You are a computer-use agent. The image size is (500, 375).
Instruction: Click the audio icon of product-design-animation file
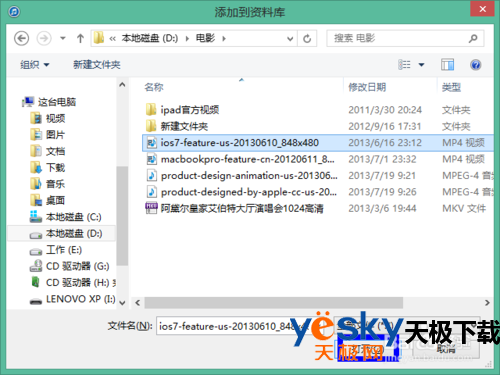(x=152, y=175)
